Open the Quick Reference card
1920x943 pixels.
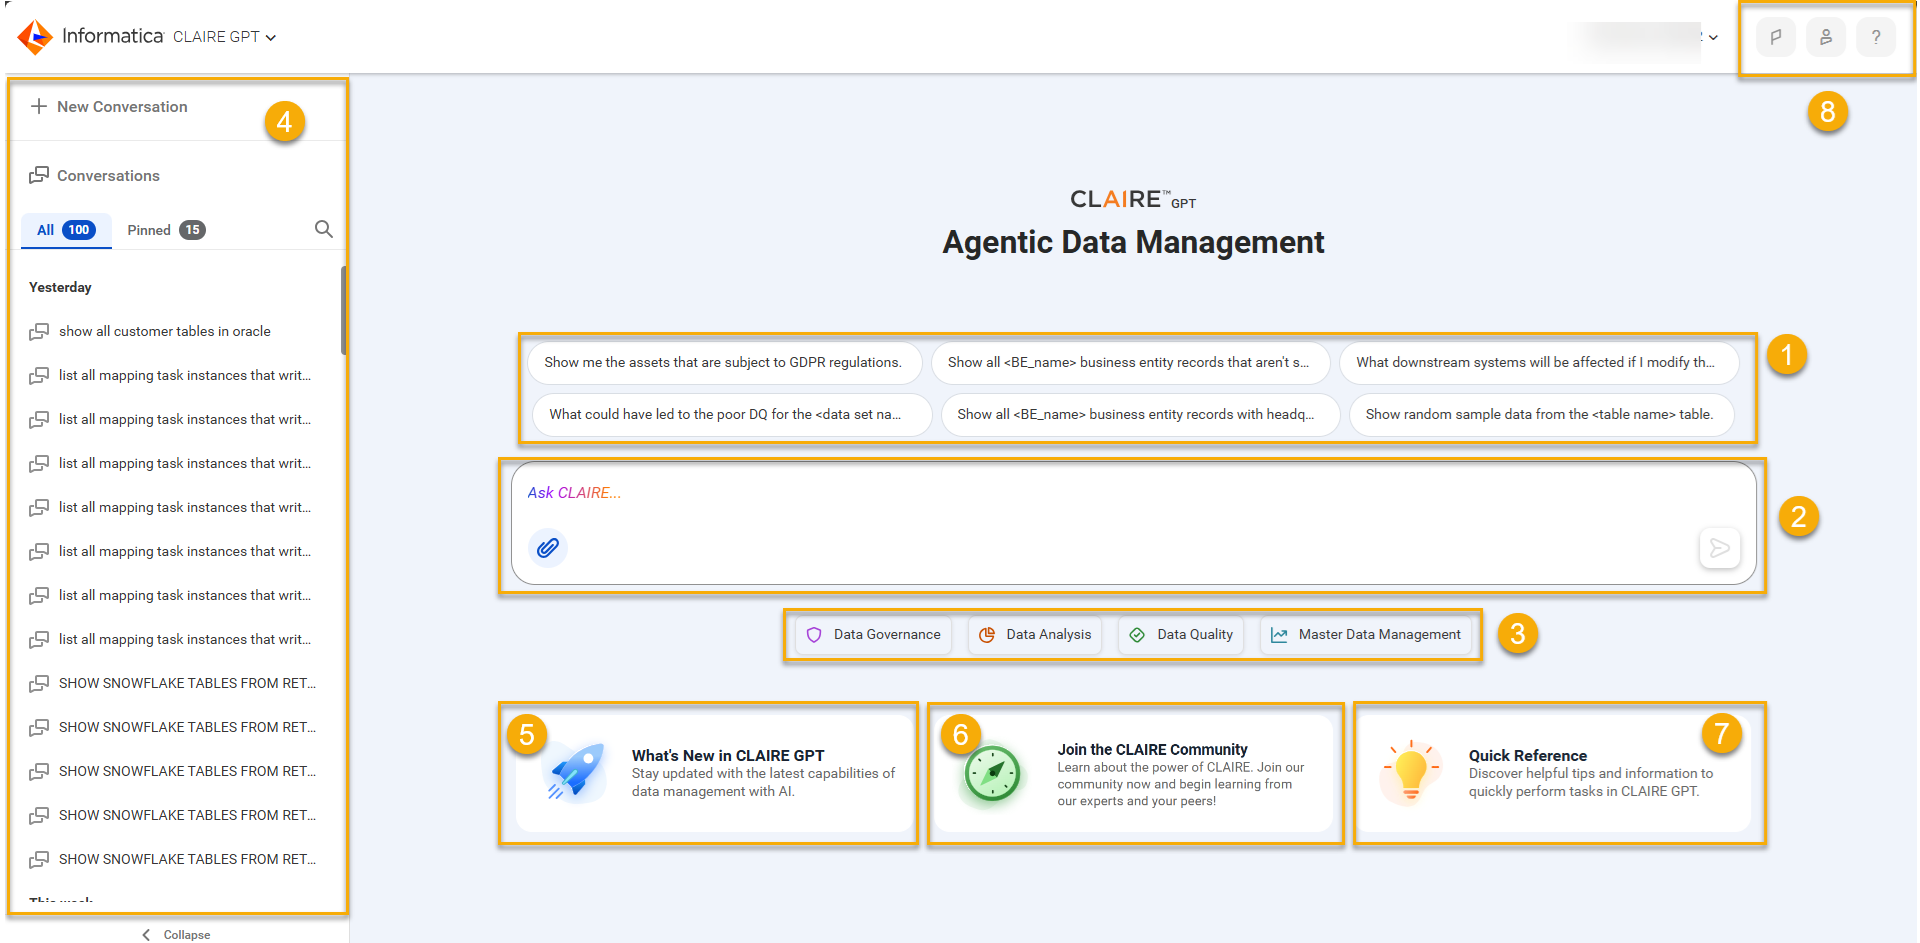(x=1556, y=773)
